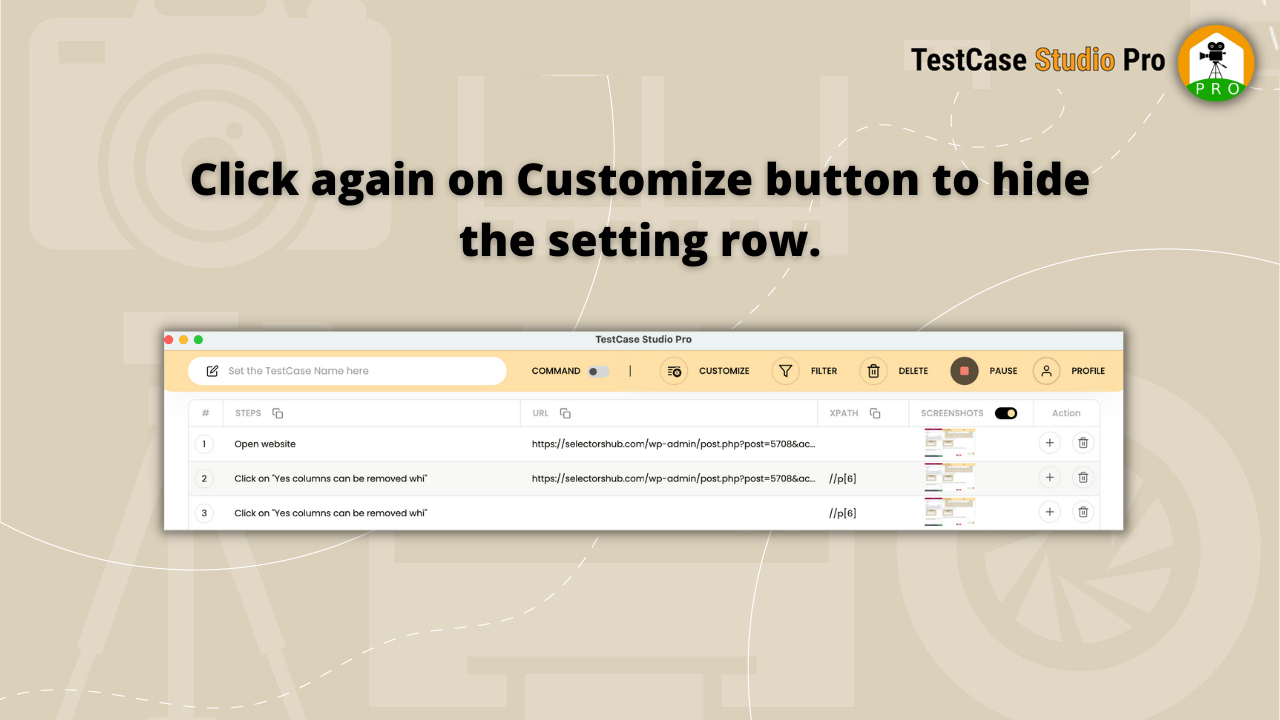Open the screenshot thumbnail on row 3
Image resolution: width=1280 pixels, height=720 pixels.
point(949,511)
